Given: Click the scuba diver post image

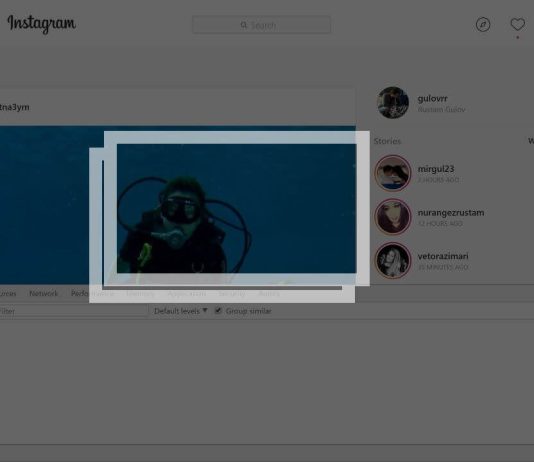Looking at the screenshot, I should coord(178,205).
